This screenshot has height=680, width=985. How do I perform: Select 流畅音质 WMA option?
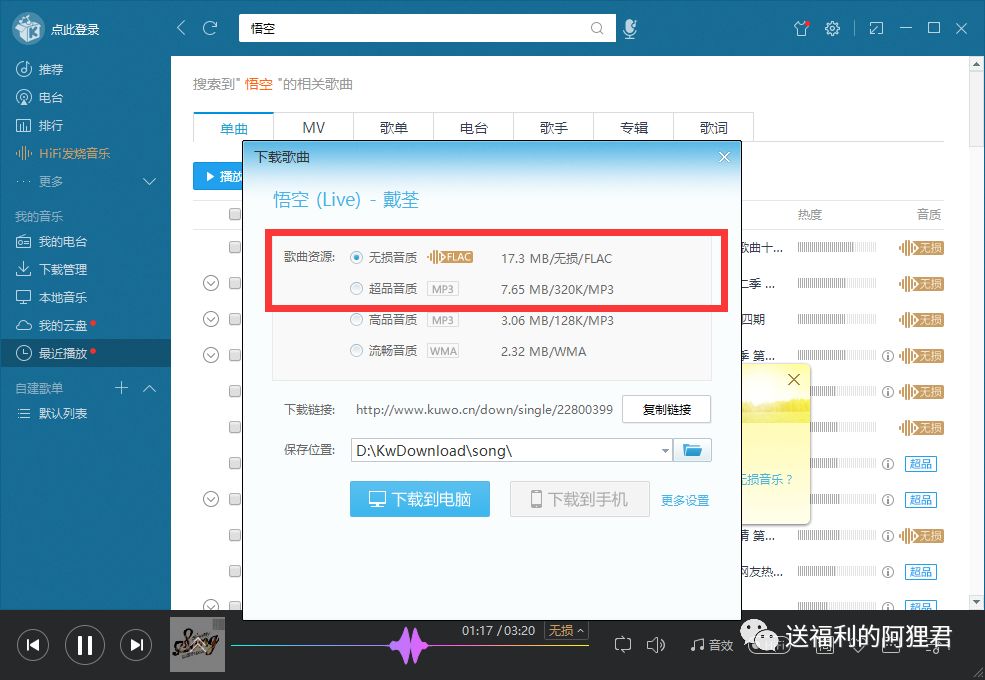click(x=357, y=351)
